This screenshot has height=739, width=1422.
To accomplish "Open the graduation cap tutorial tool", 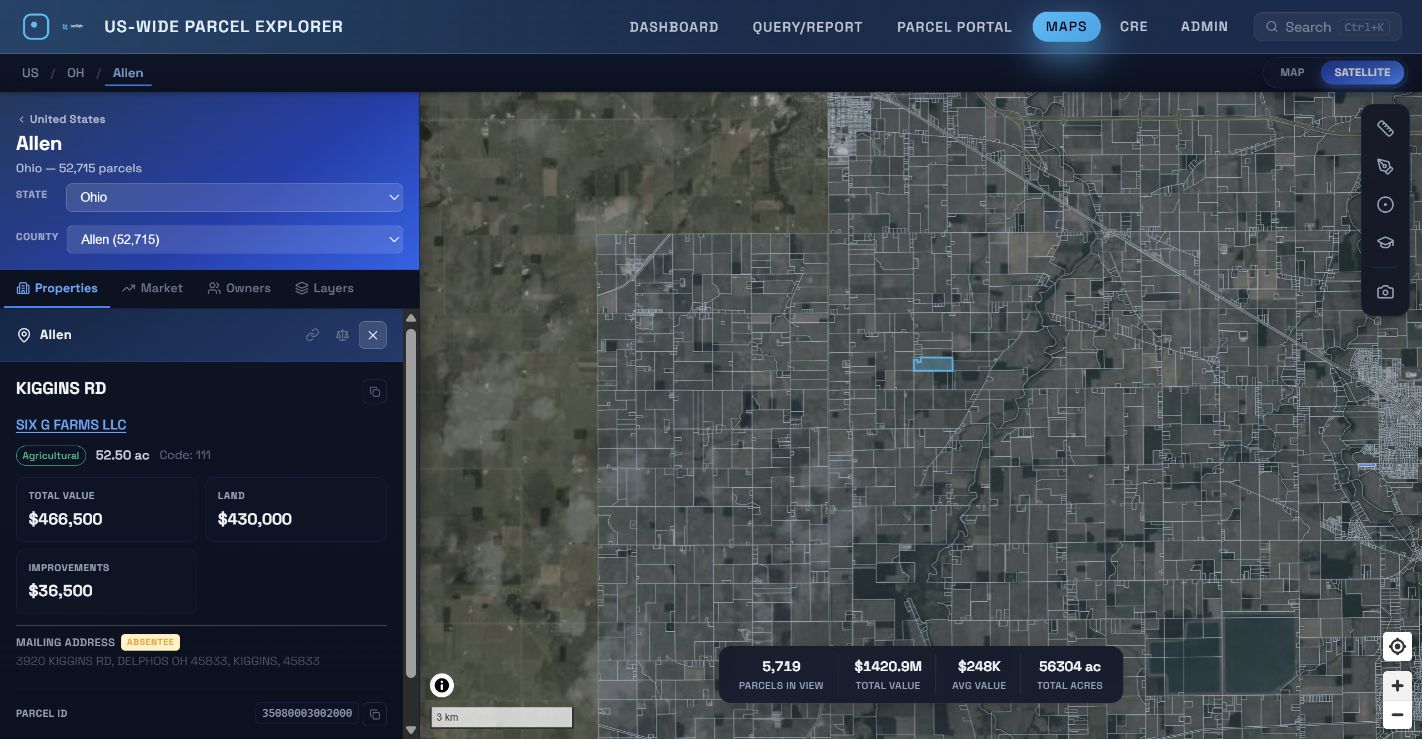I will 1385,243.
